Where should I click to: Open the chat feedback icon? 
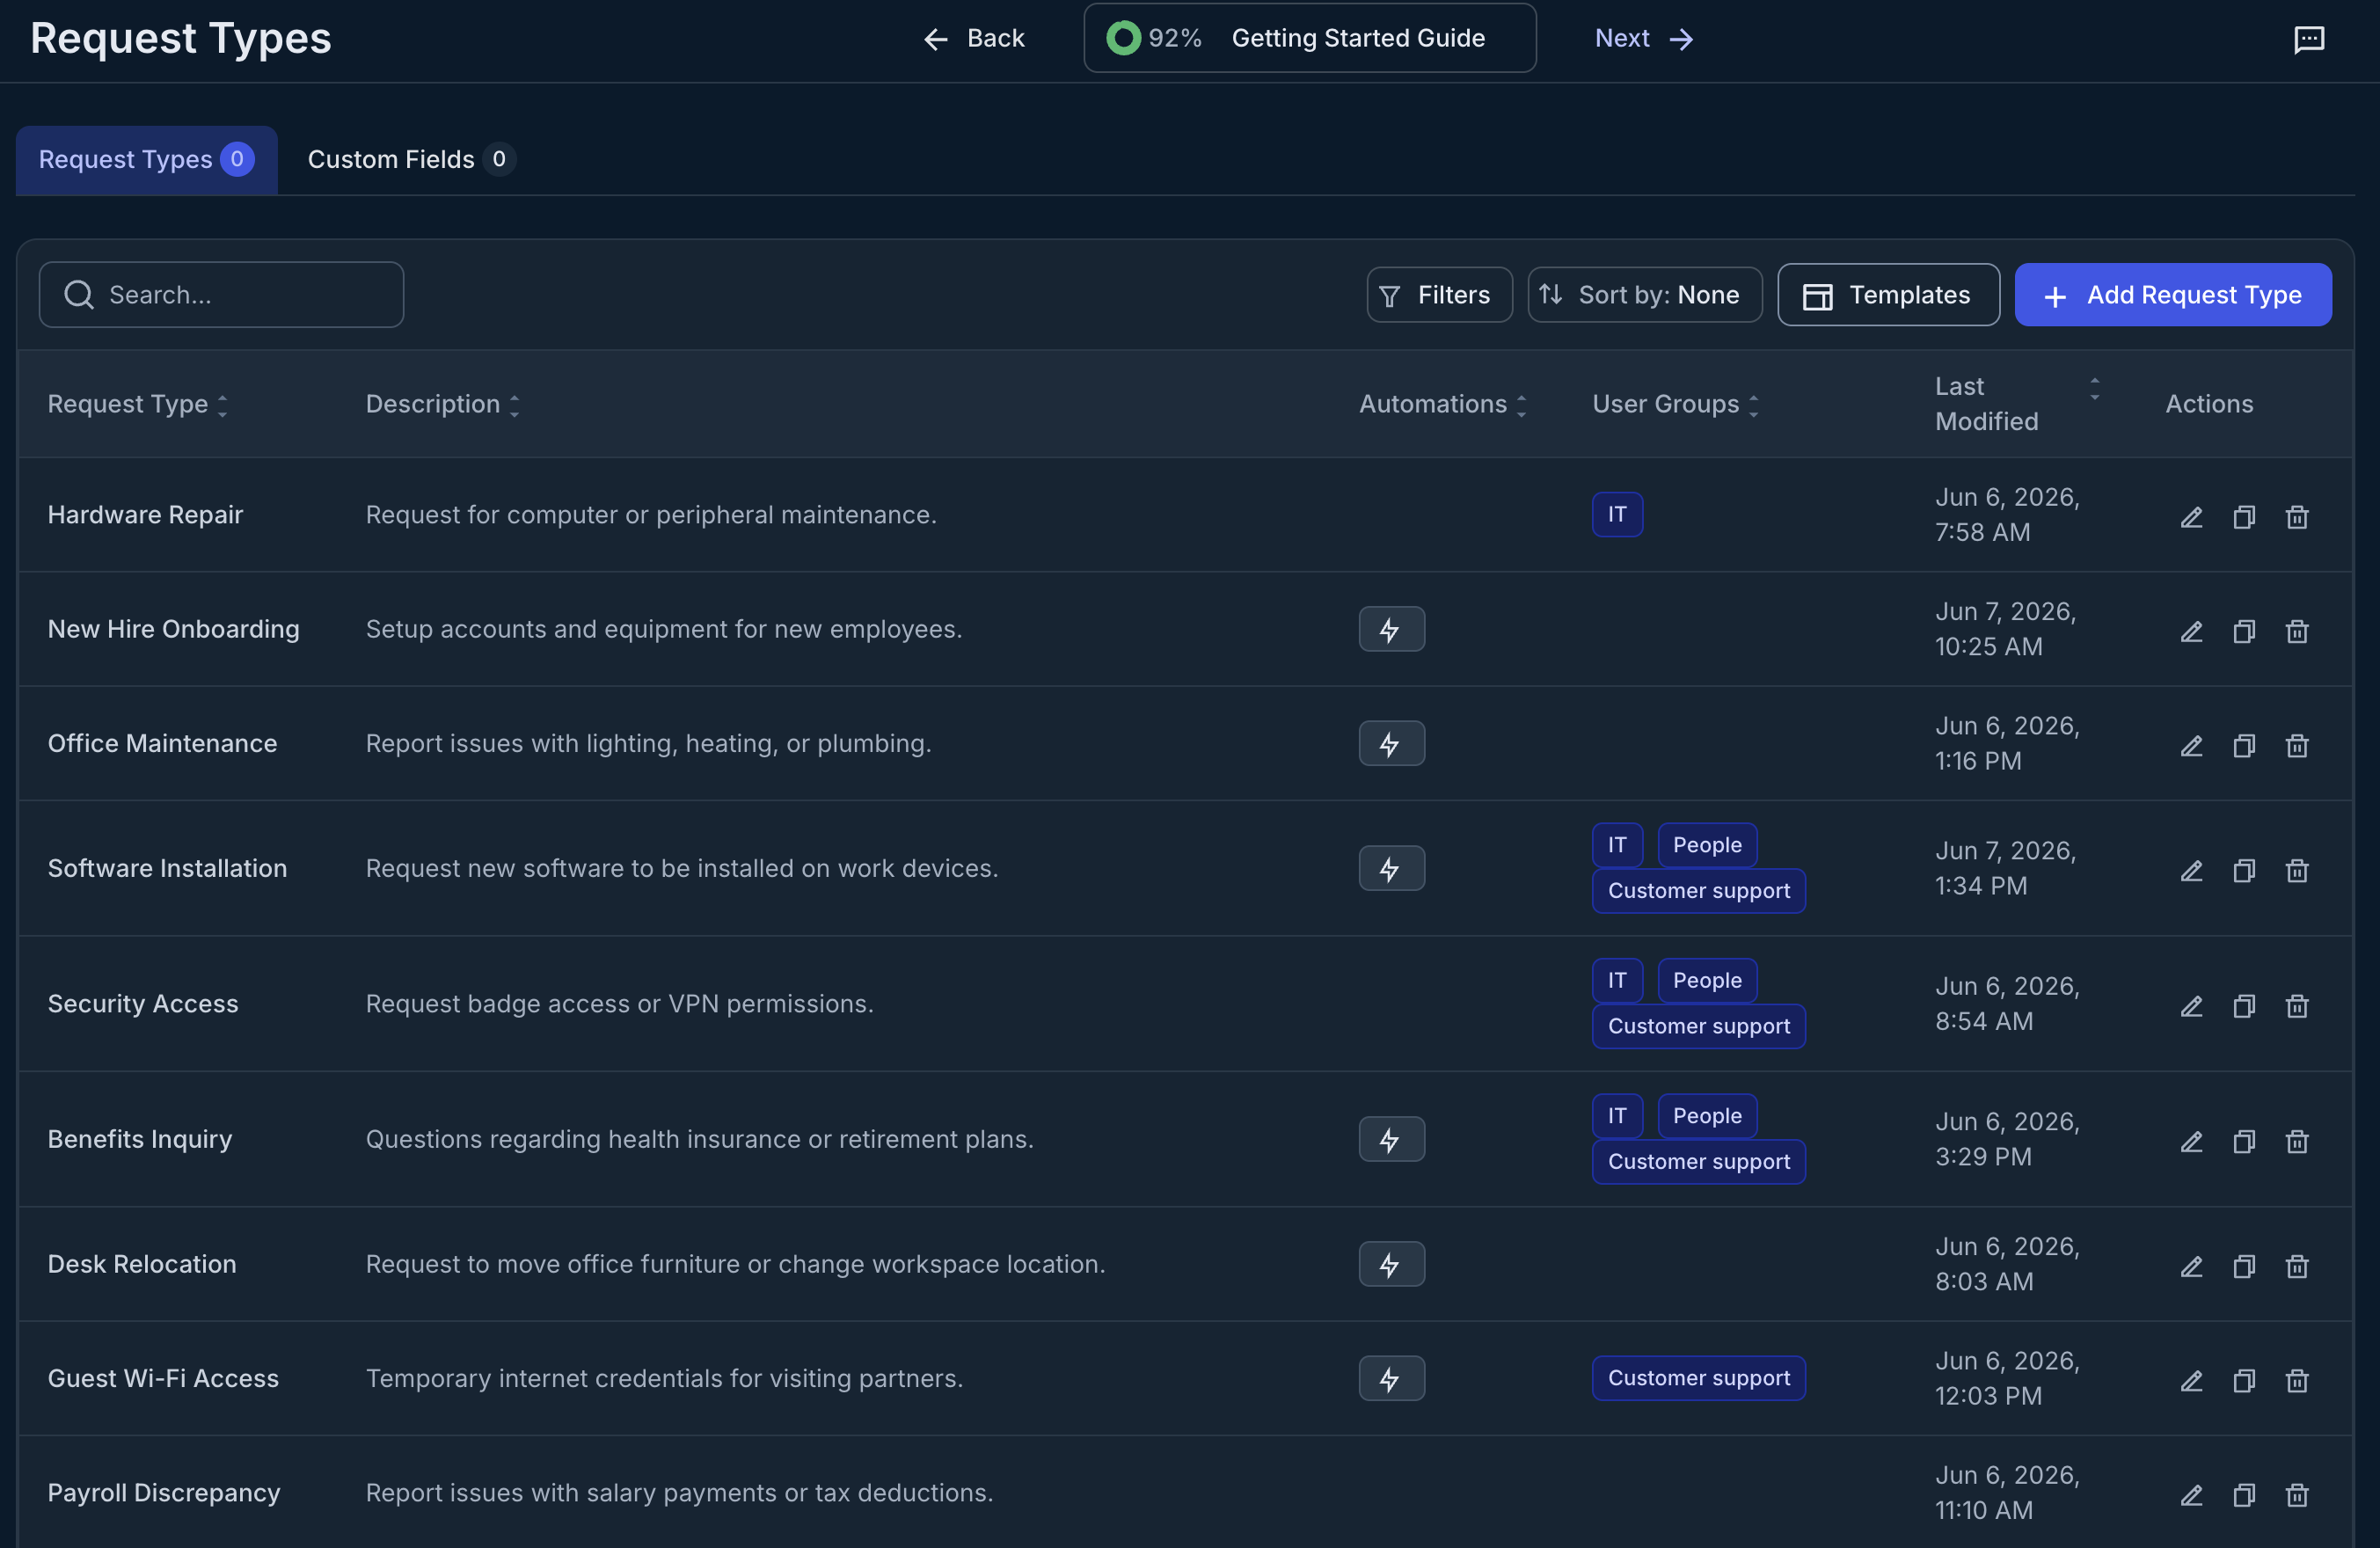coord(2308,39)
